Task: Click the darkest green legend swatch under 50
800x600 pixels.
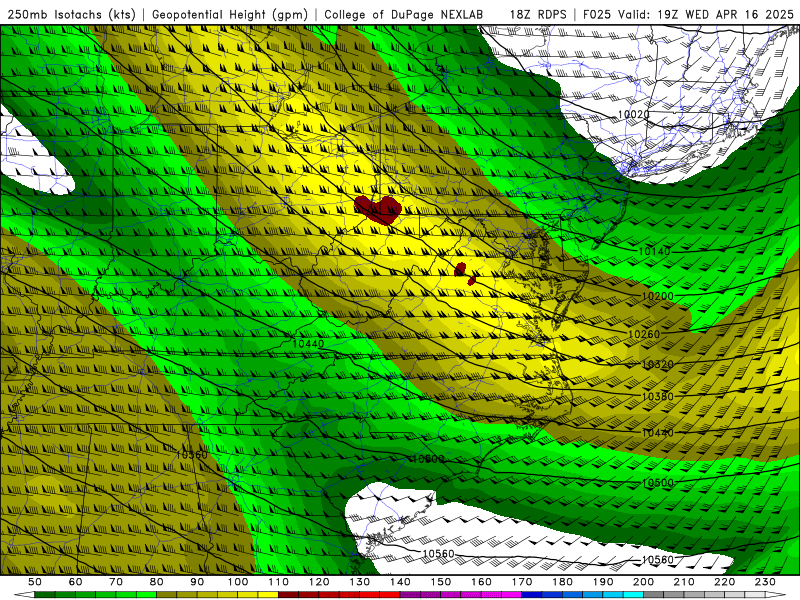Action: (x=44, y=595)
